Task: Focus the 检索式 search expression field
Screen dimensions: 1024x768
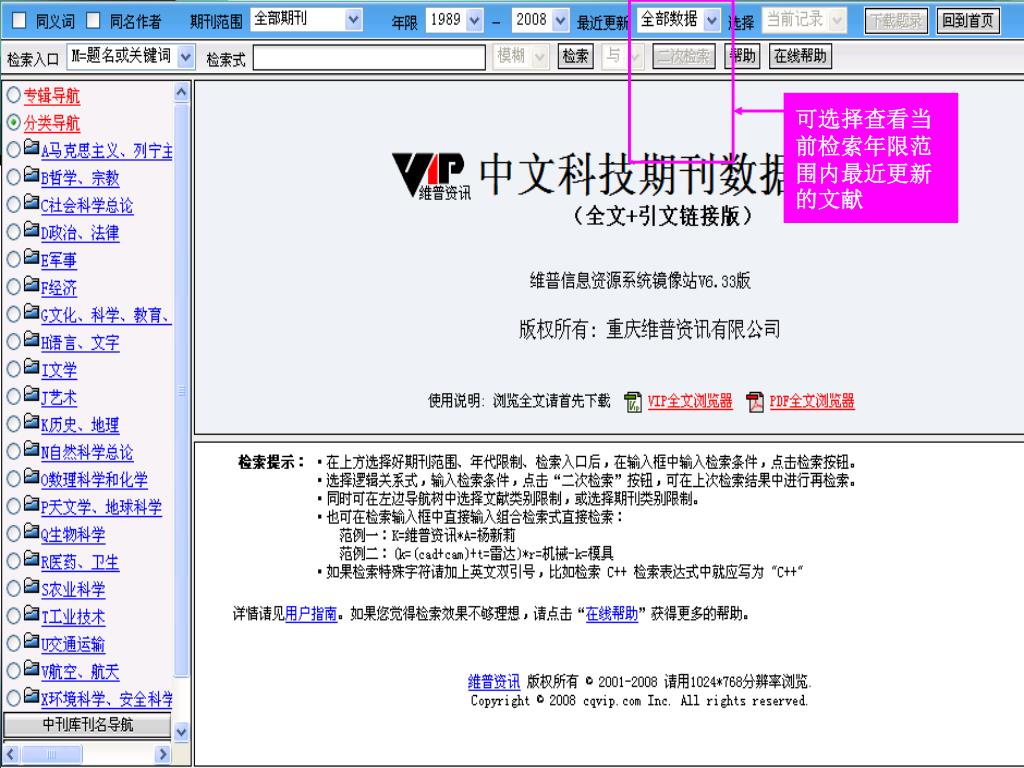Action: (x=369, y=57)
